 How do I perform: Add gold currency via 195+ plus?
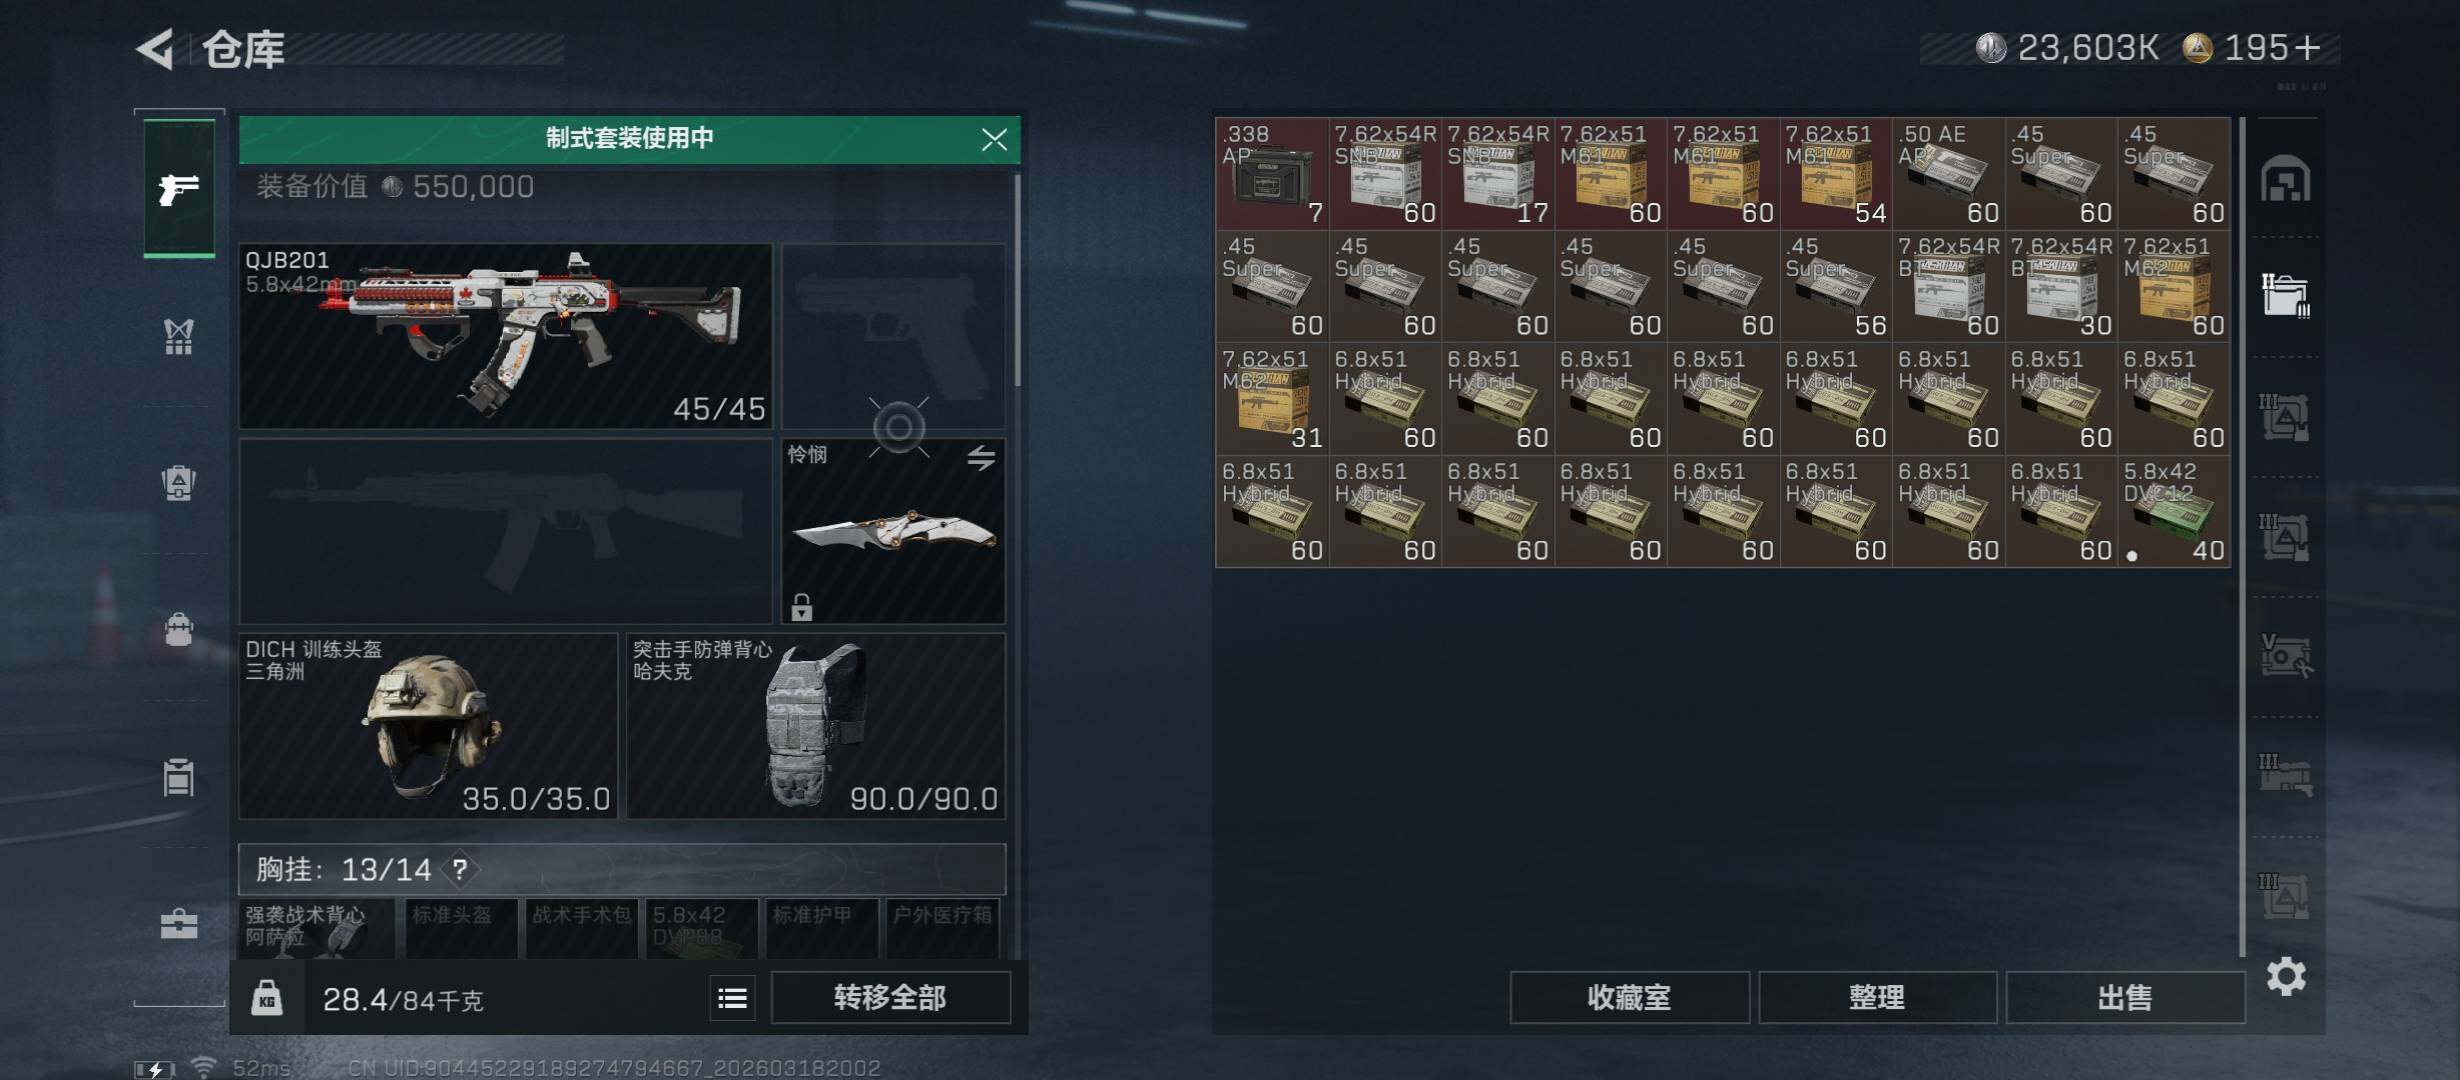pyautogui.click(x=2307, y=47)
